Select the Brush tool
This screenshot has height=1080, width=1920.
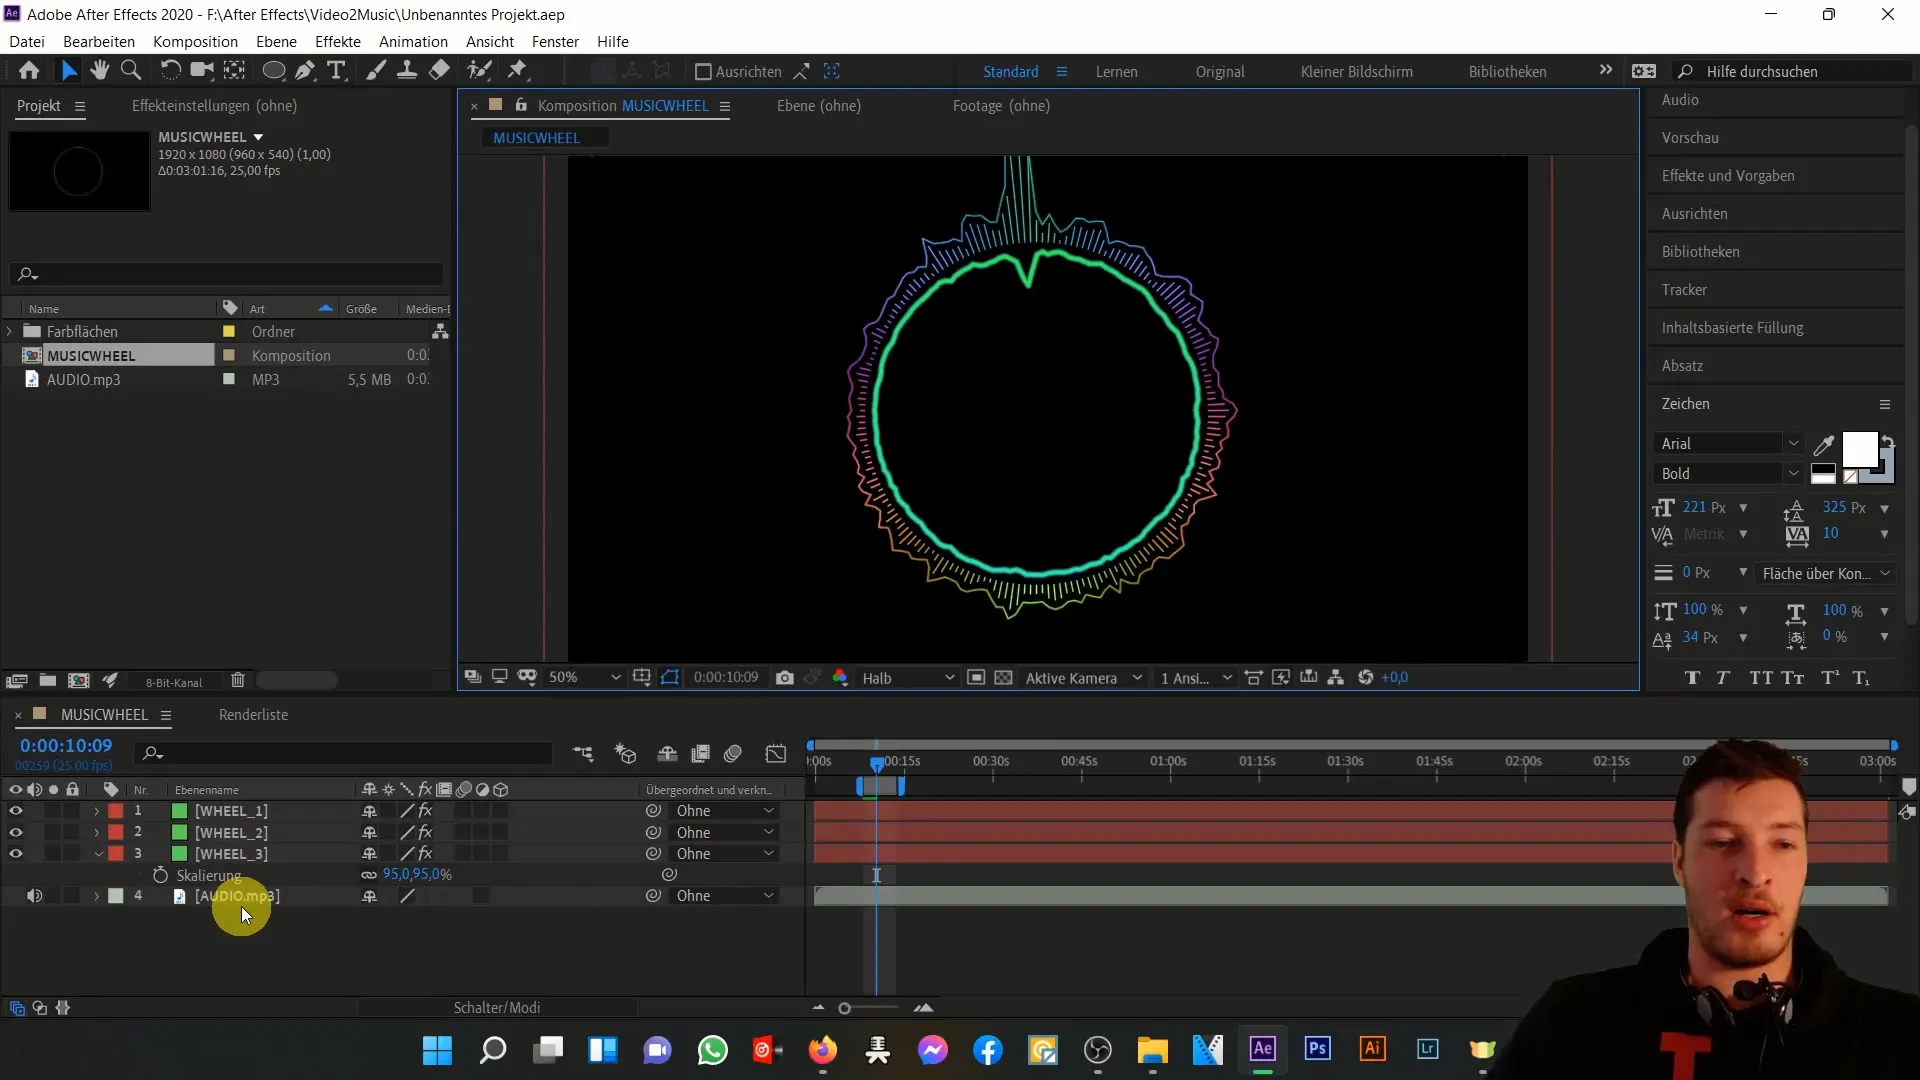pyautogui.click(x=376, y=71)
